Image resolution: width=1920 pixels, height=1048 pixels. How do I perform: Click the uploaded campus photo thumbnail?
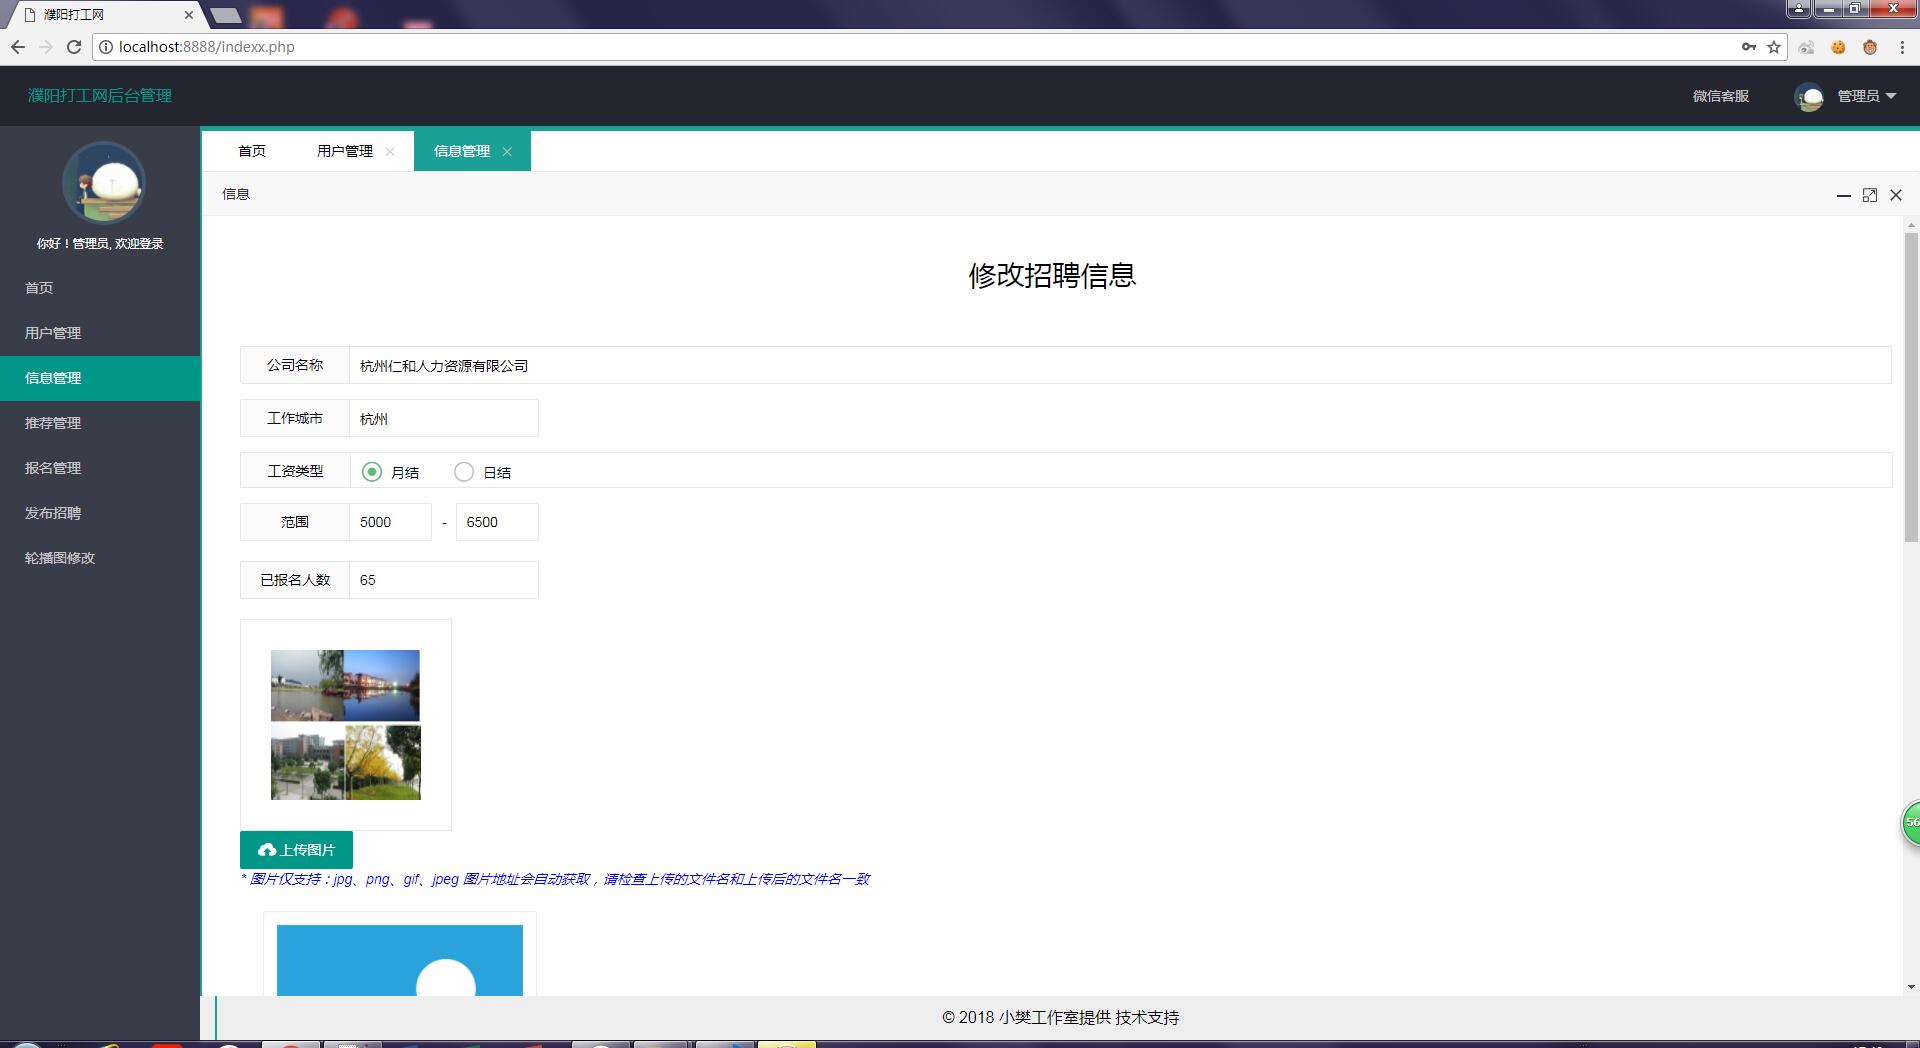click(x=345, y=725)
